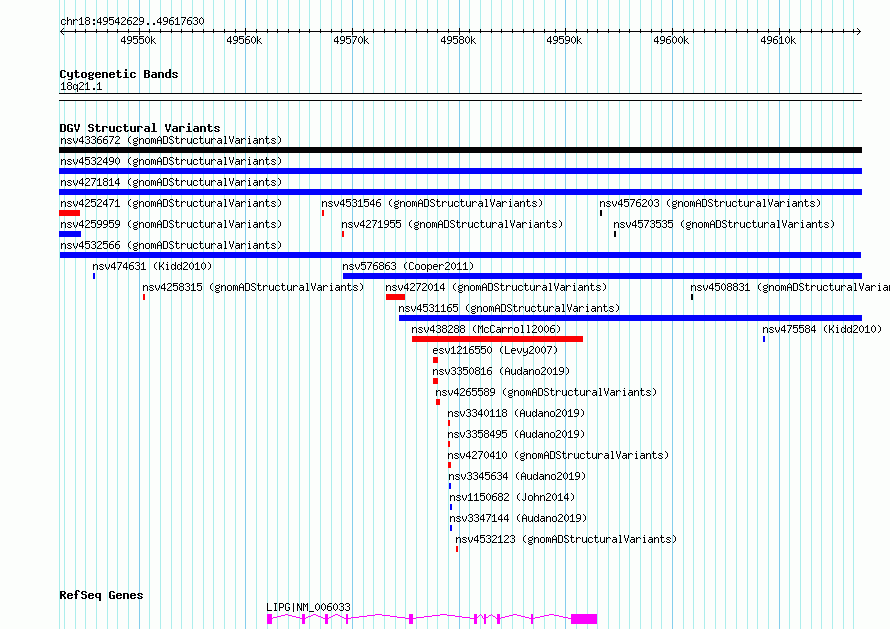Select the nsv4532566 blue variant bar
Screen dimensions: 890x629
click(x=460, y=255)
